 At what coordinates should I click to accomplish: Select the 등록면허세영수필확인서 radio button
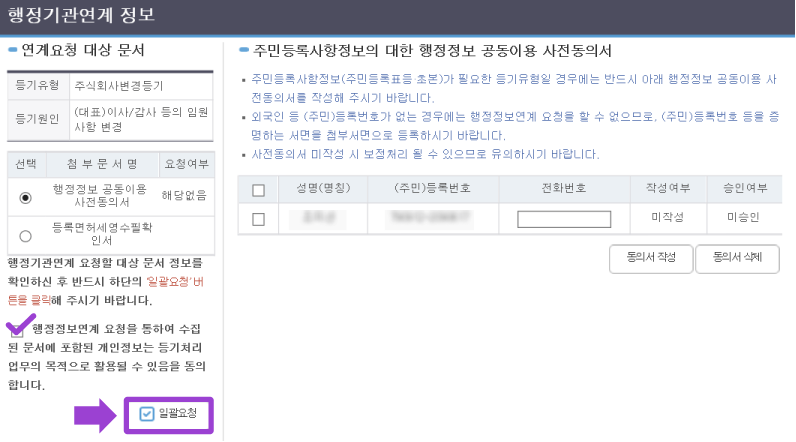pyautogui.click(x=25, y=235)
